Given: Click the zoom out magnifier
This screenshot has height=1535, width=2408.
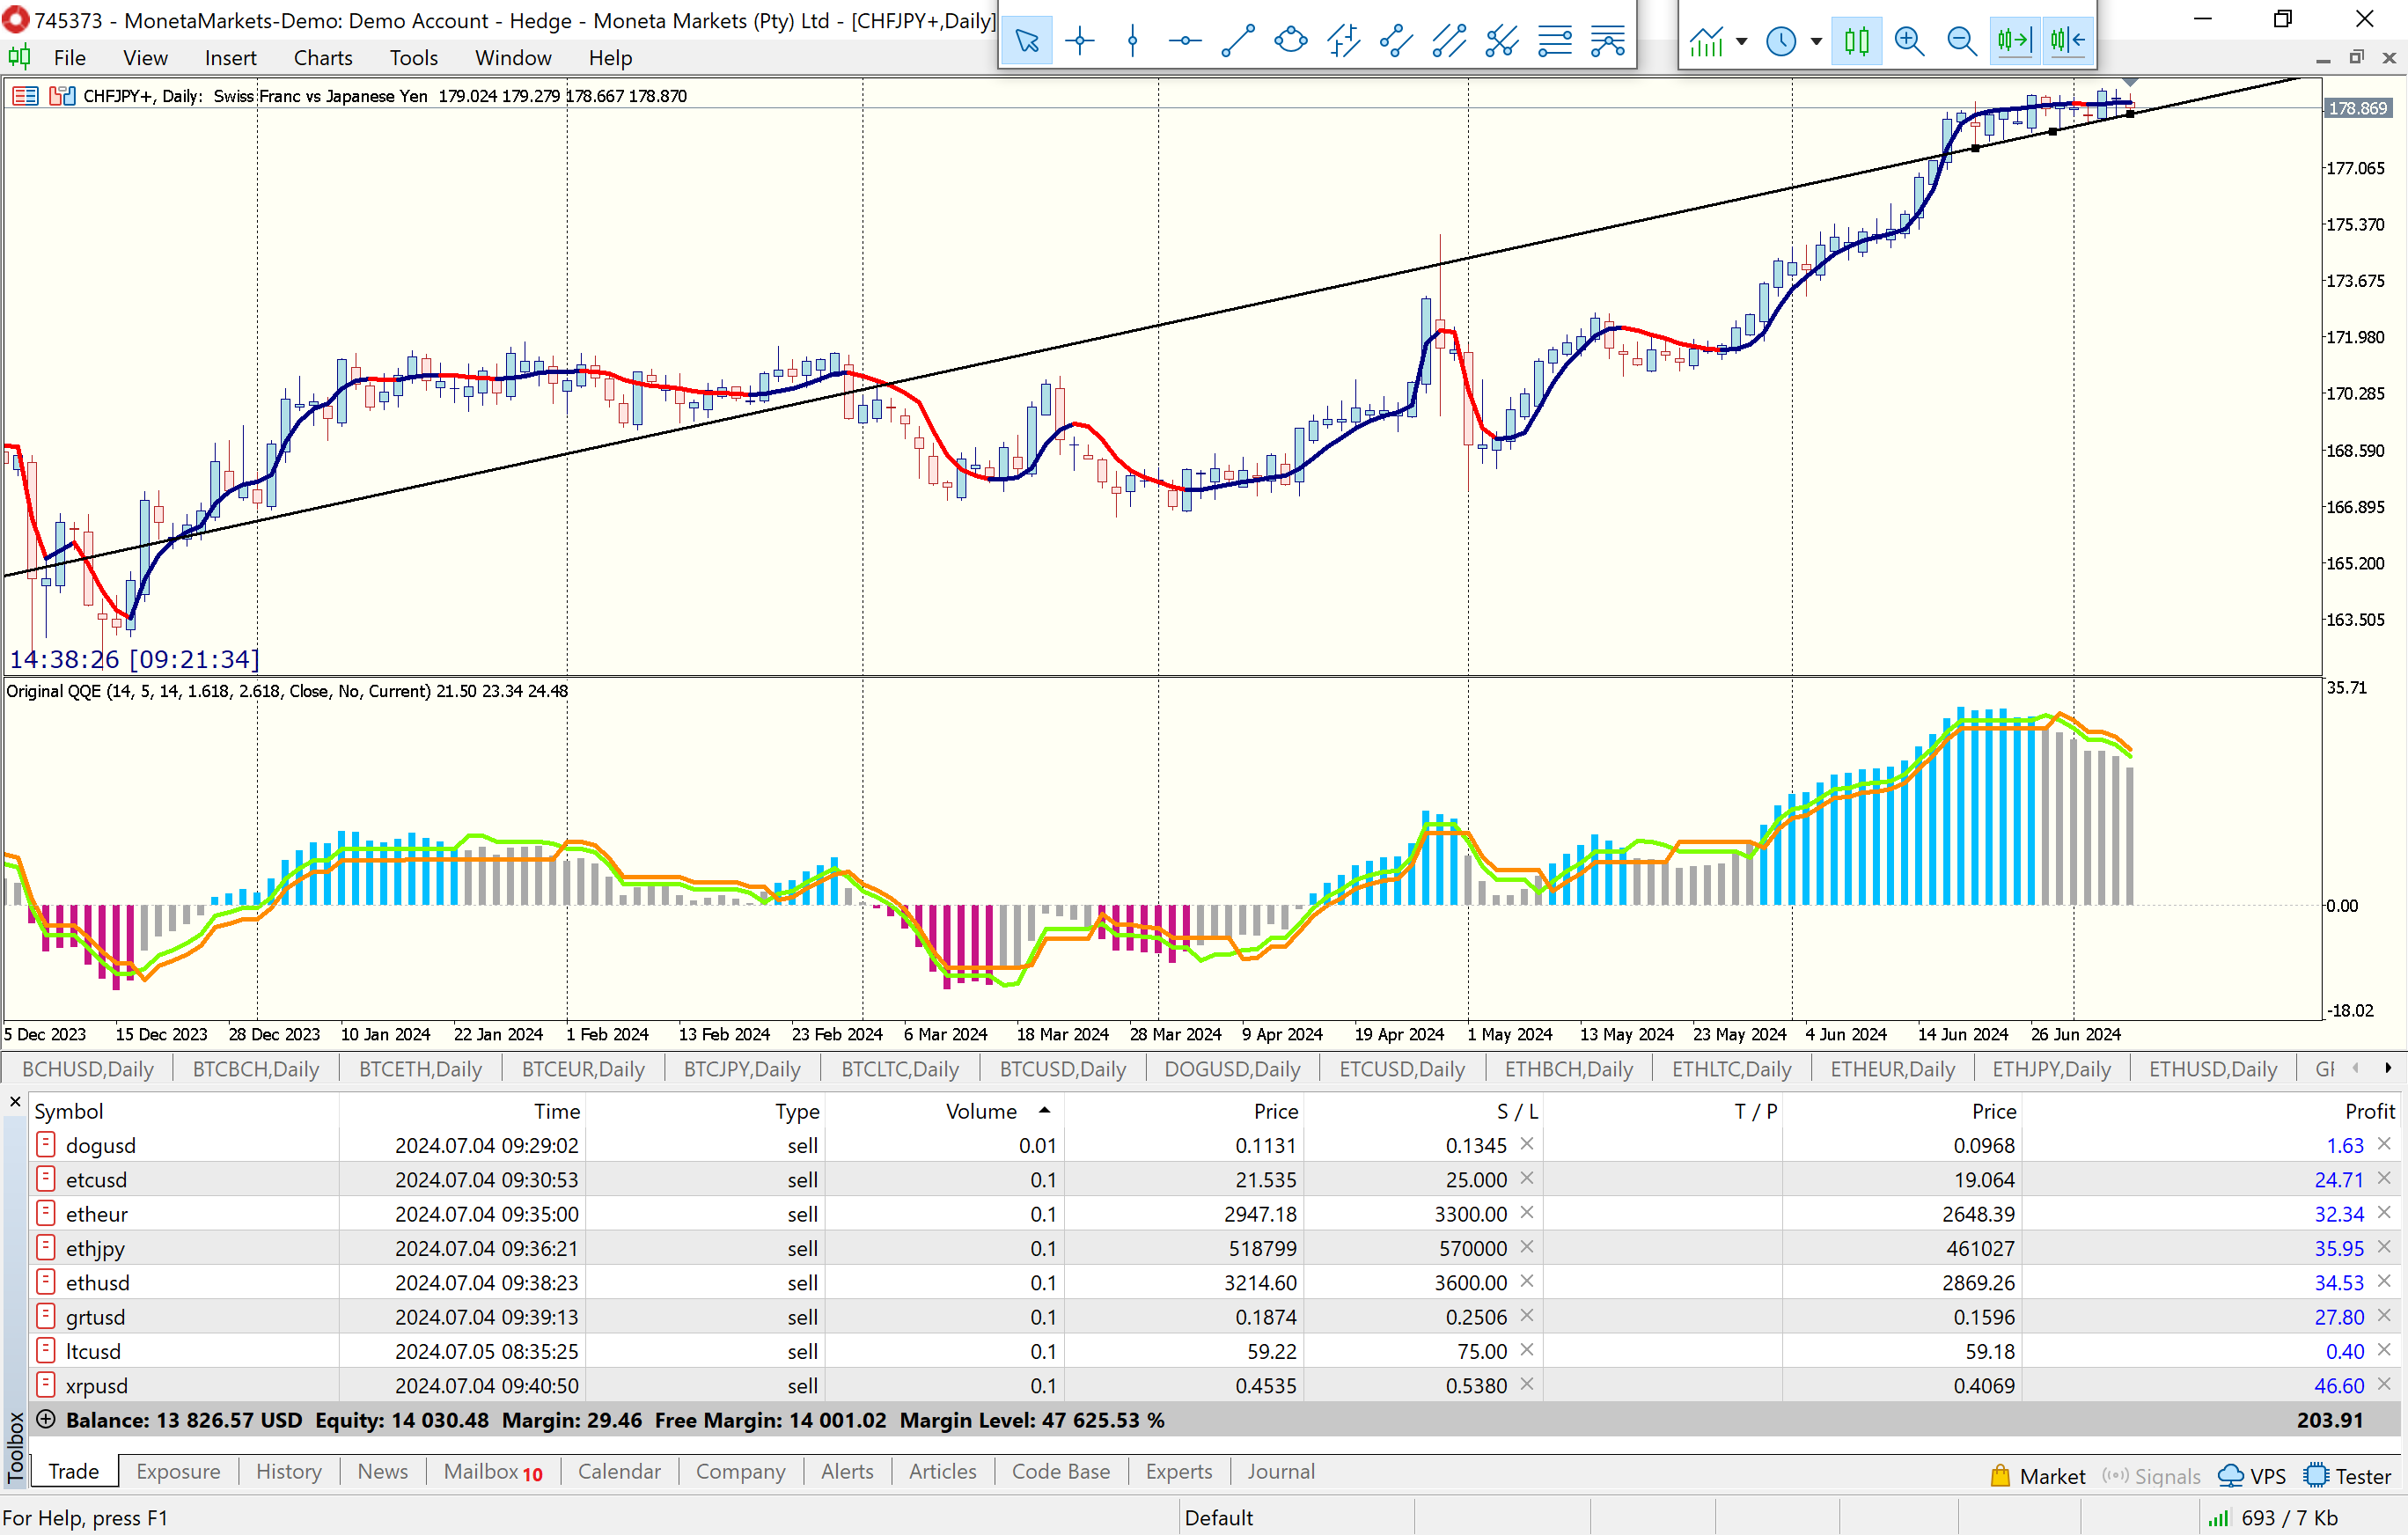Looking at the screenshot, I should tap(1961, 41).
